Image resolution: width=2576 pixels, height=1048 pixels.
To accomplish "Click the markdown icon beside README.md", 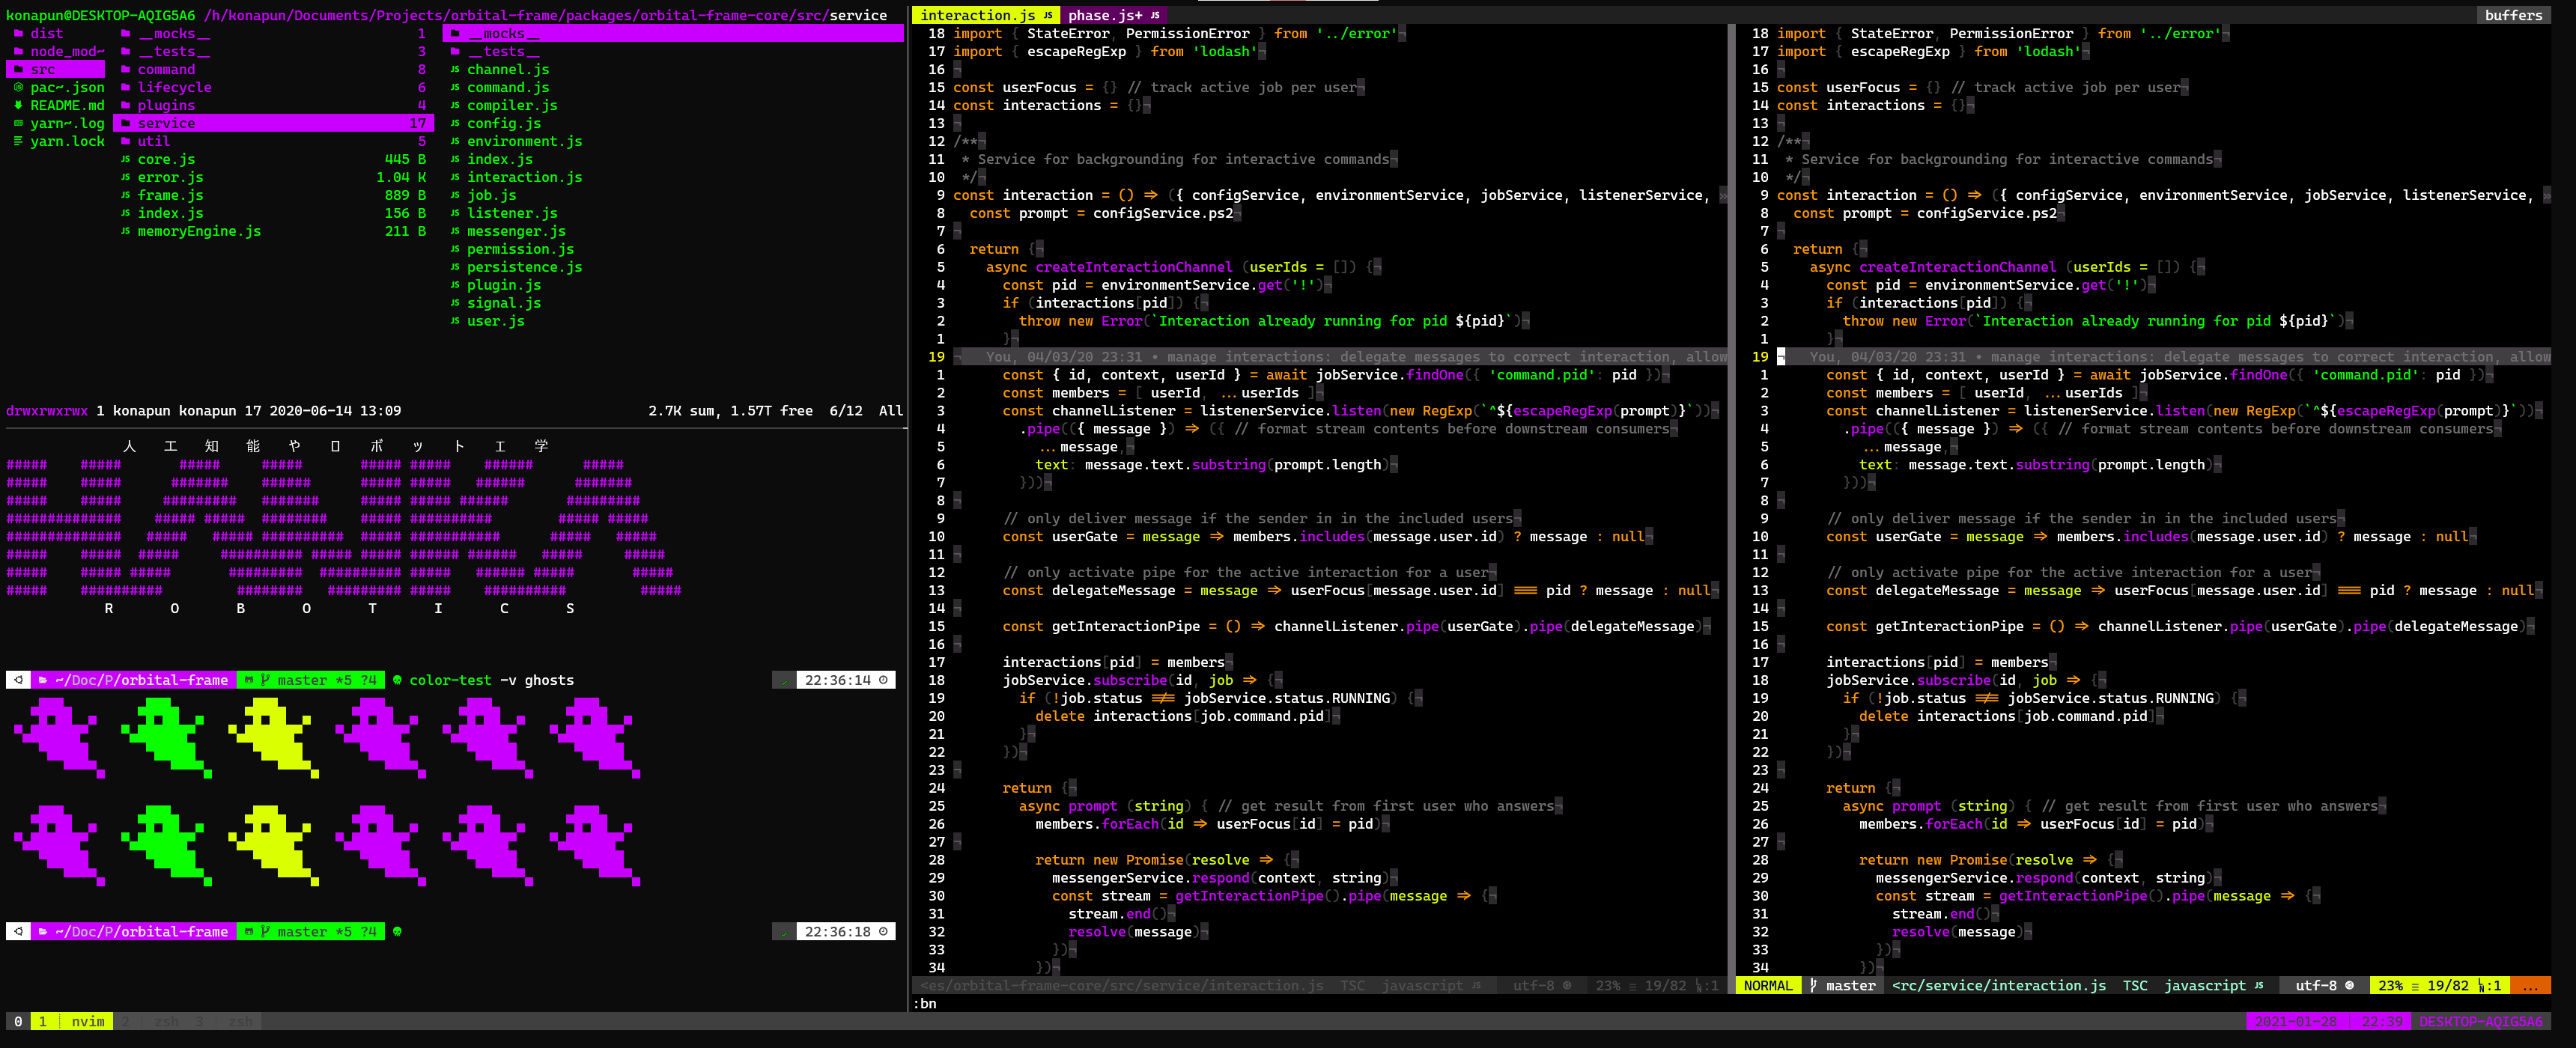I will click(x=18, y=106).
